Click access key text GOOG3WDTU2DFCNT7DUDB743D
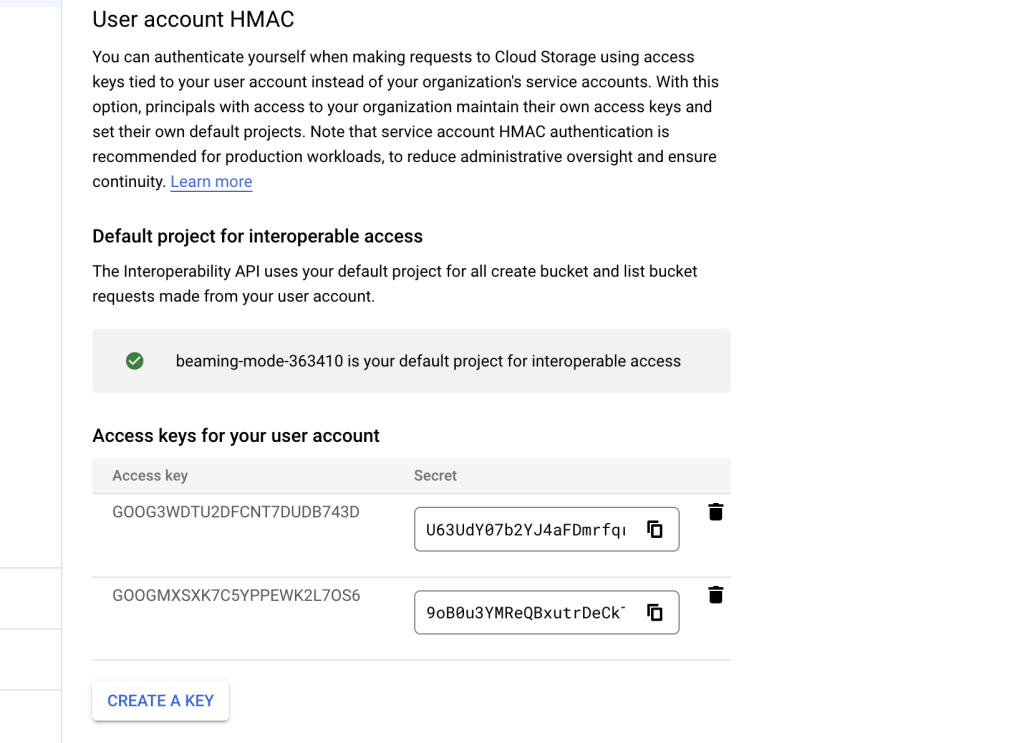 pyautogui.click(x=236, y=512)
